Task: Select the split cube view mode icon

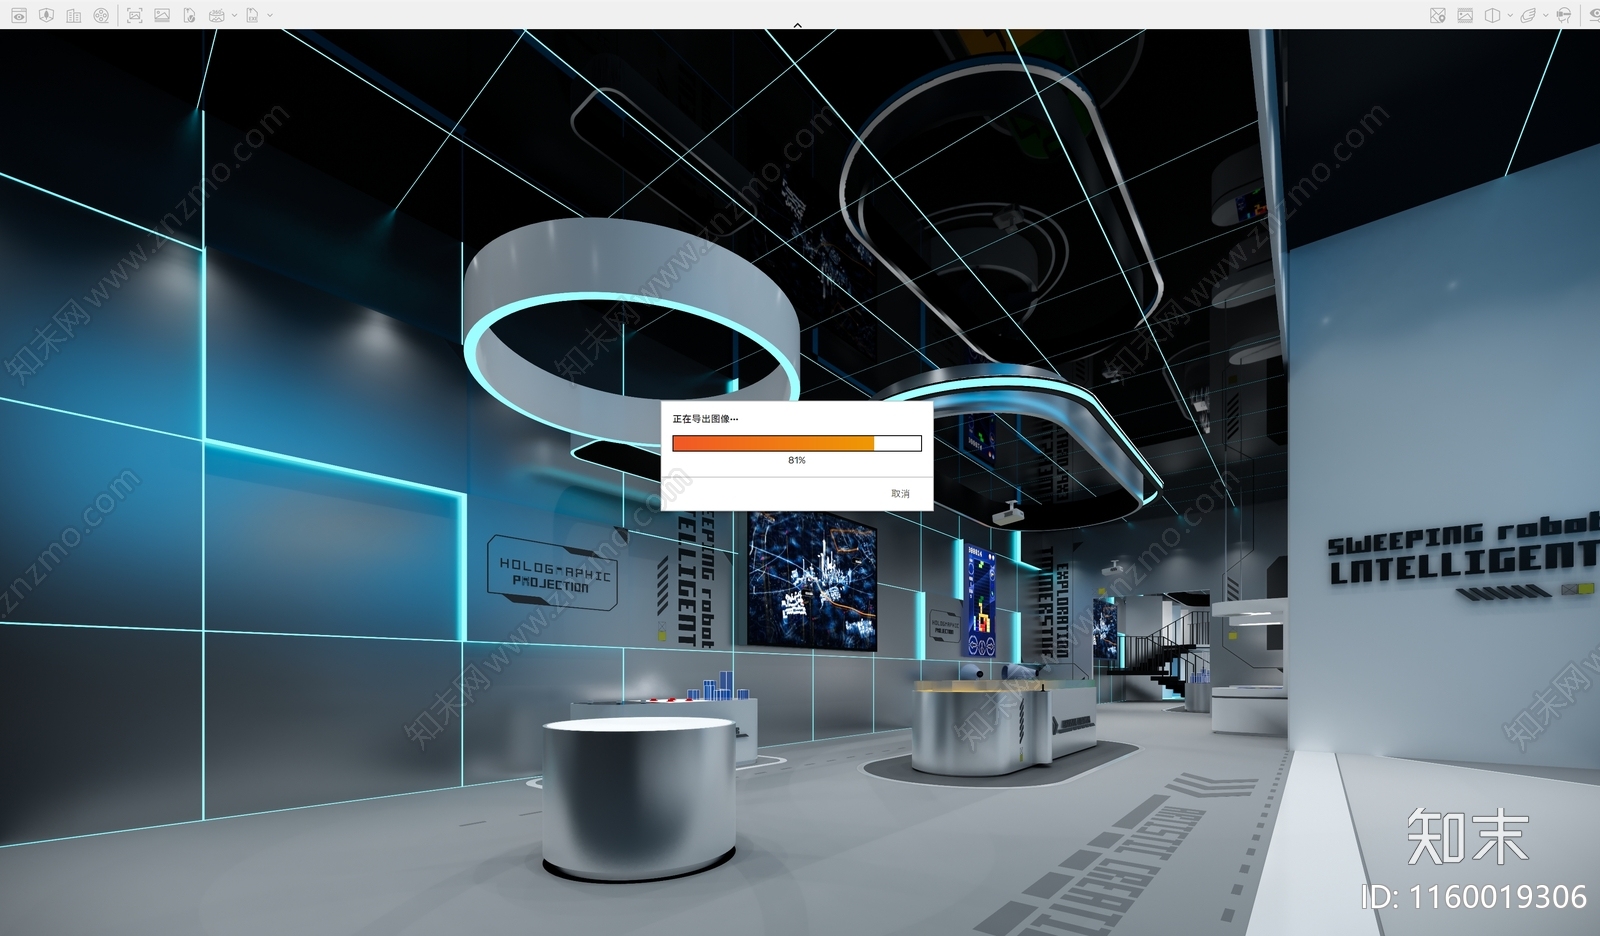Action: (1492, 15)
